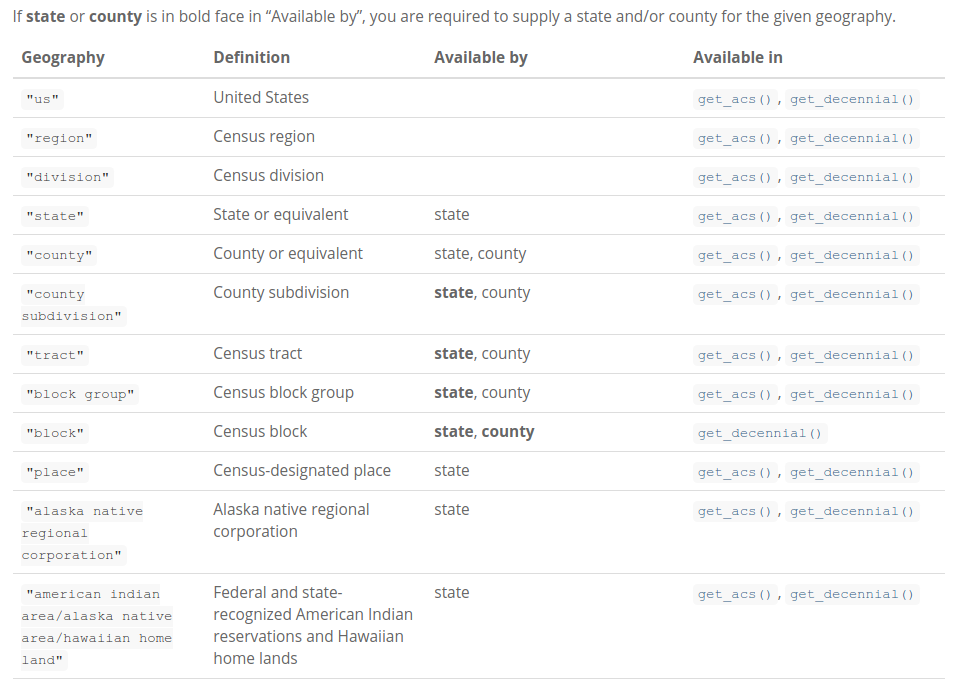The height and width of the screenshot is (680, 967).
Task: Click the "Available by" column header
Action: pyautogui.click(x=480, y=58)
